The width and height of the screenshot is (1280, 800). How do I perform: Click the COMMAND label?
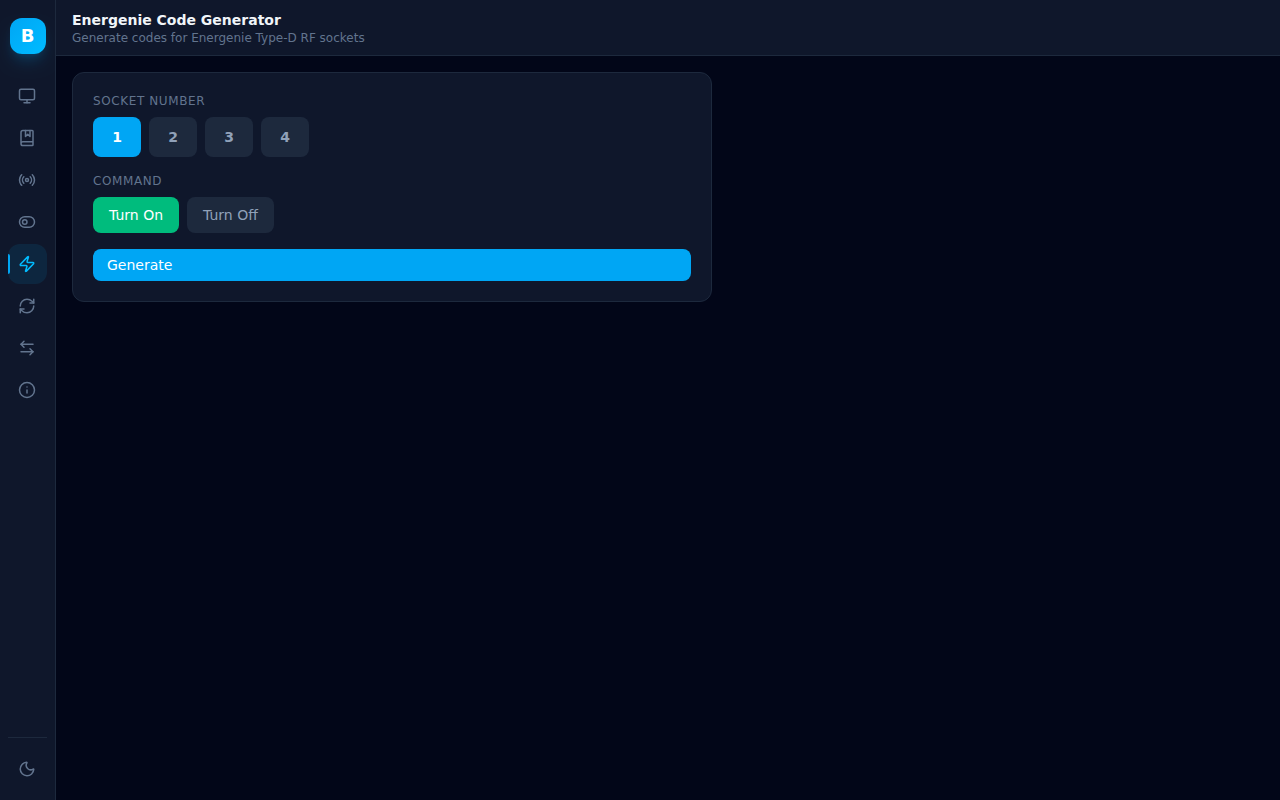127,181
